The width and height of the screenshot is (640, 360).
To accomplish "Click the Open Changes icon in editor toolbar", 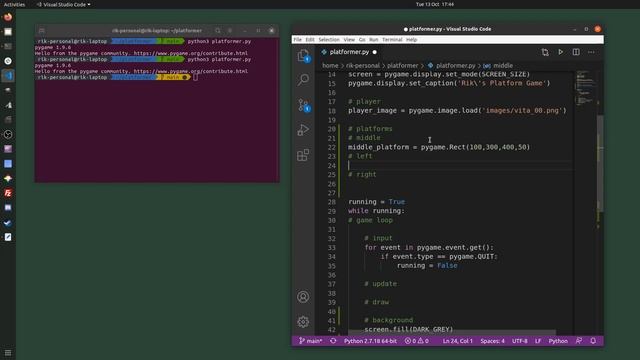I will [545, 52].
